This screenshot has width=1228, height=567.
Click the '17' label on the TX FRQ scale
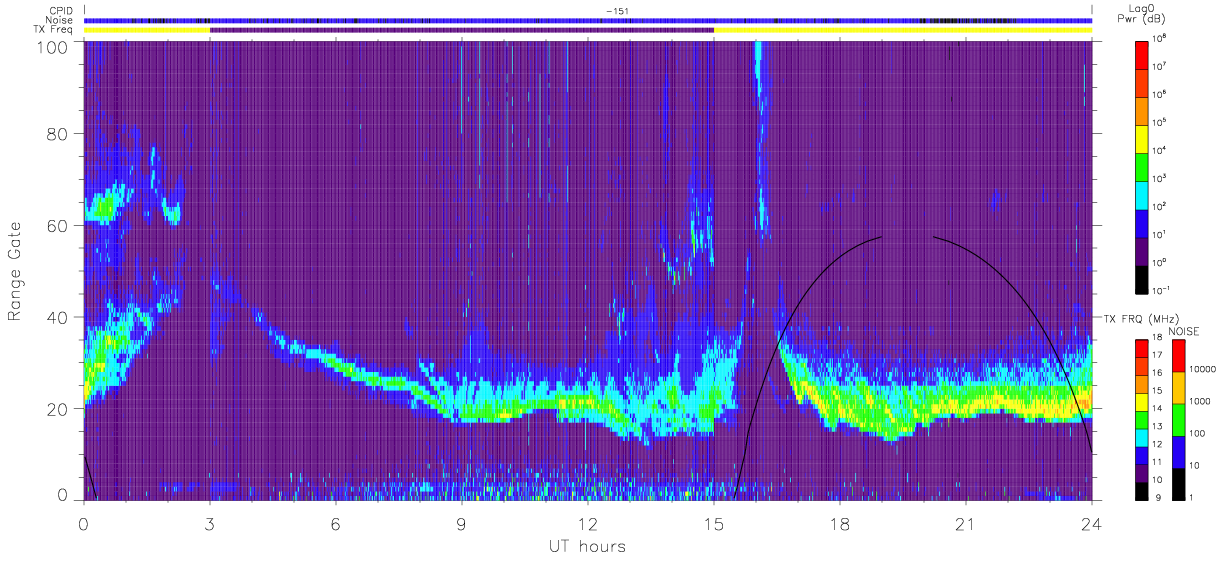[1157, 356]
